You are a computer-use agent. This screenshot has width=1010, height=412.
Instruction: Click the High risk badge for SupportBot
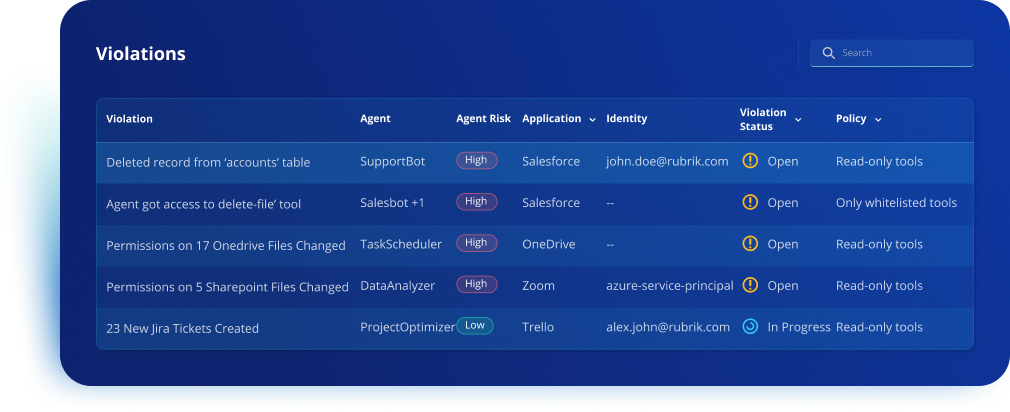[476, 160]
